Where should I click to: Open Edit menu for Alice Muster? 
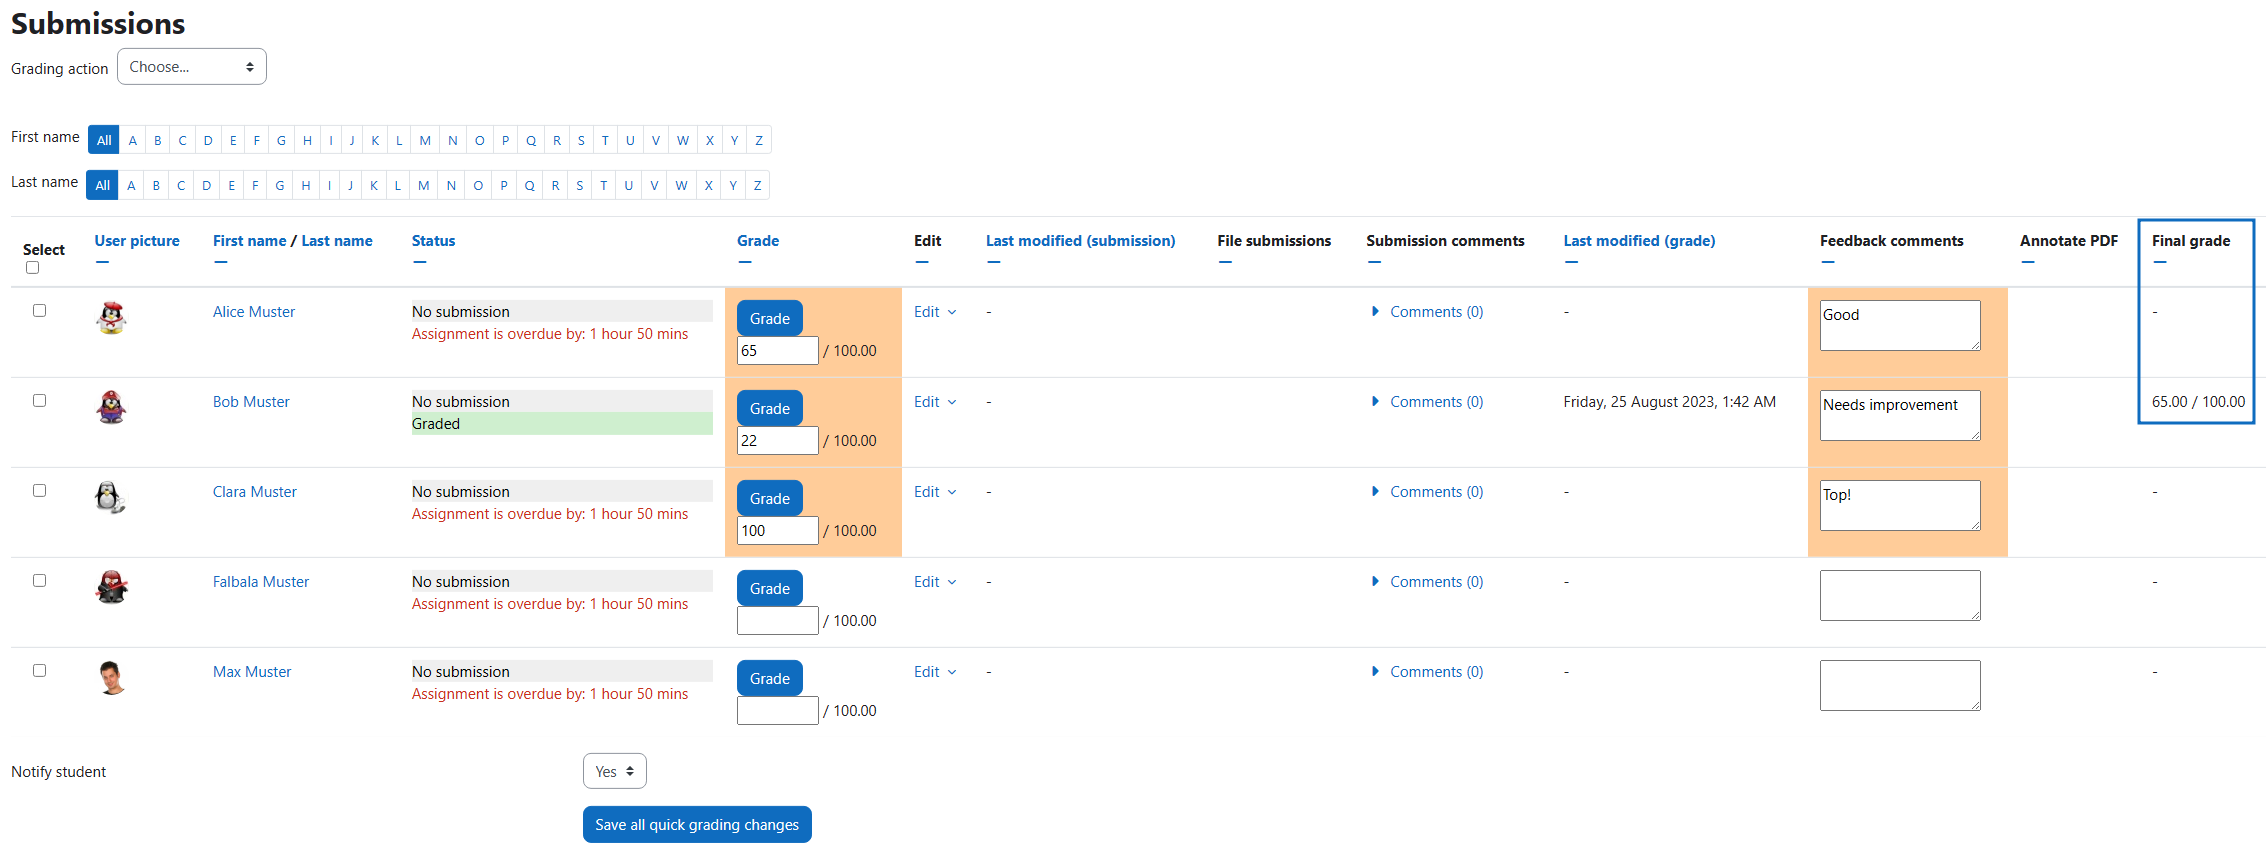(935, 312)
